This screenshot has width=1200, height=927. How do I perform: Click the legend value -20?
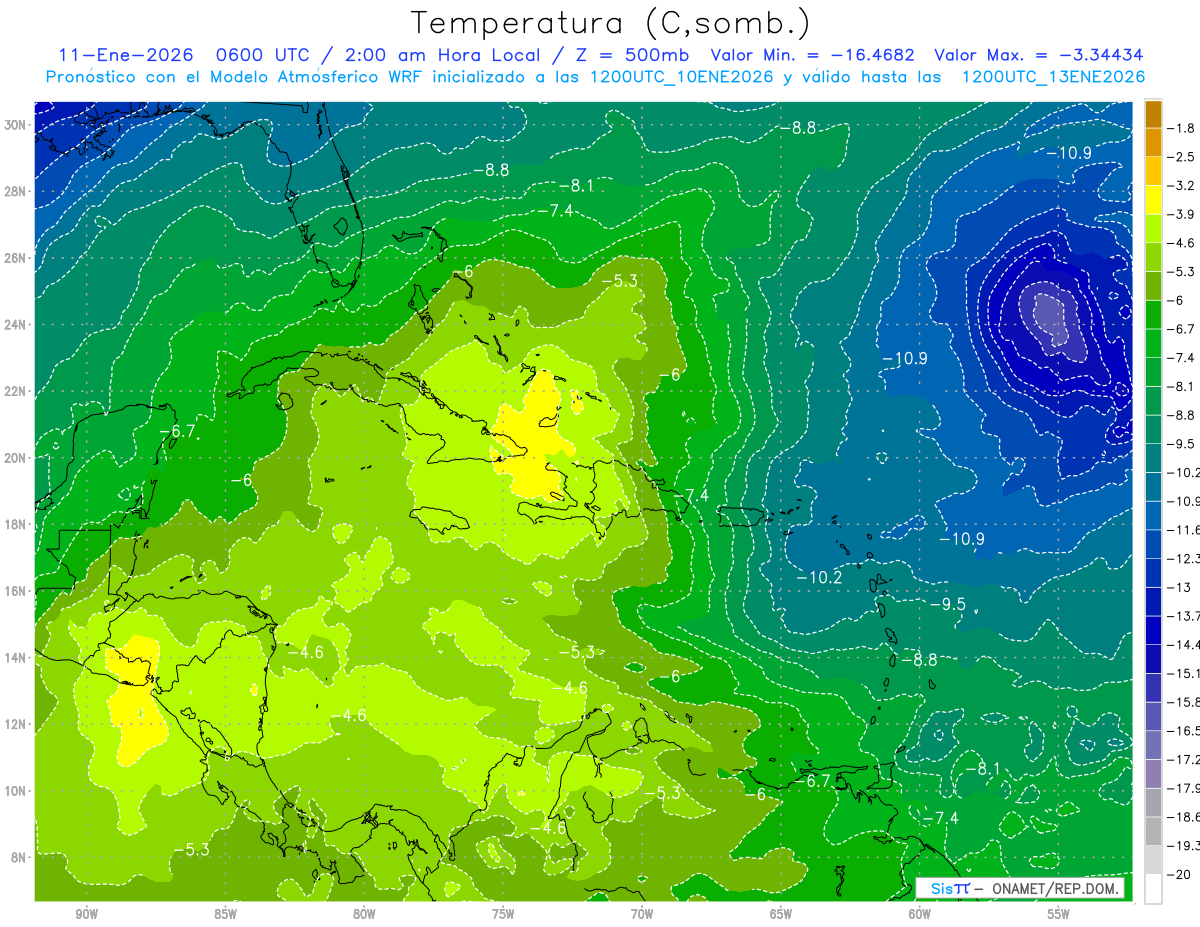click(1179, 873)
